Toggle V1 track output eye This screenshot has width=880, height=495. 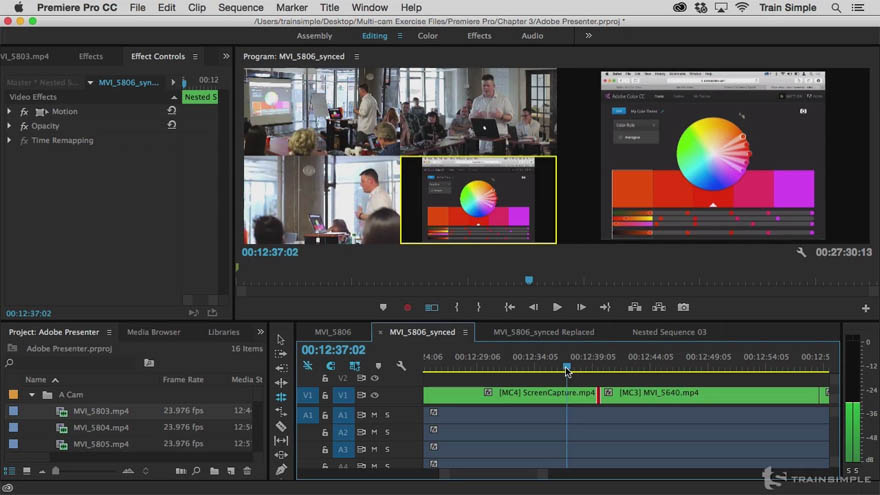point(375,395)
